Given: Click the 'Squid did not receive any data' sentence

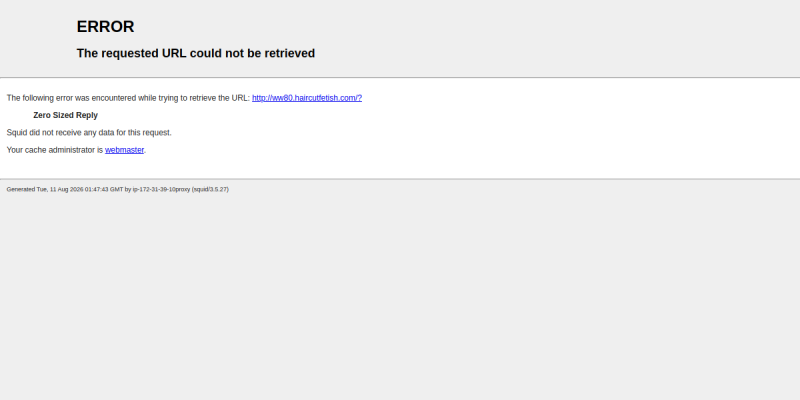Looking at the screenshot, I should pos(89,133).
